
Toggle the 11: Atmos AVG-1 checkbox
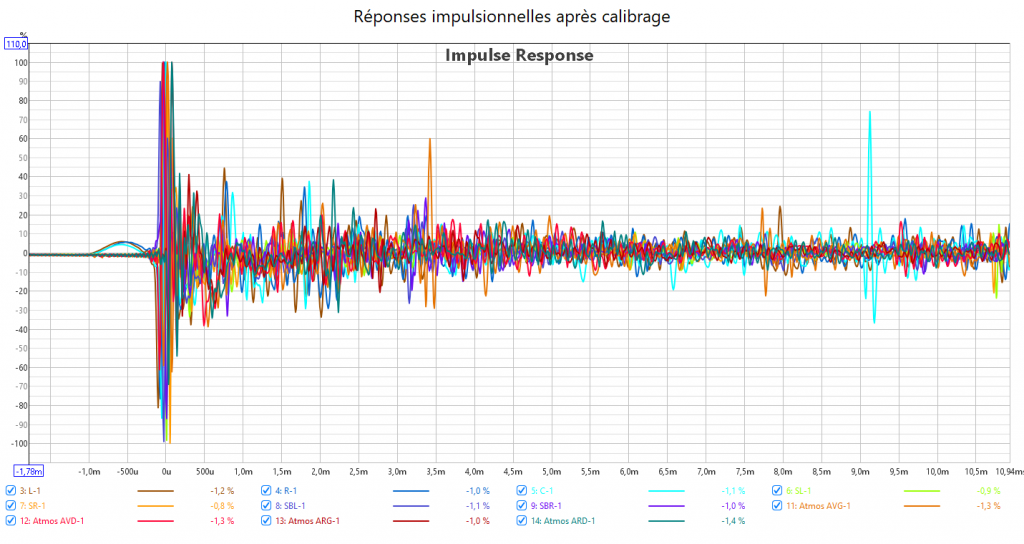777,506
